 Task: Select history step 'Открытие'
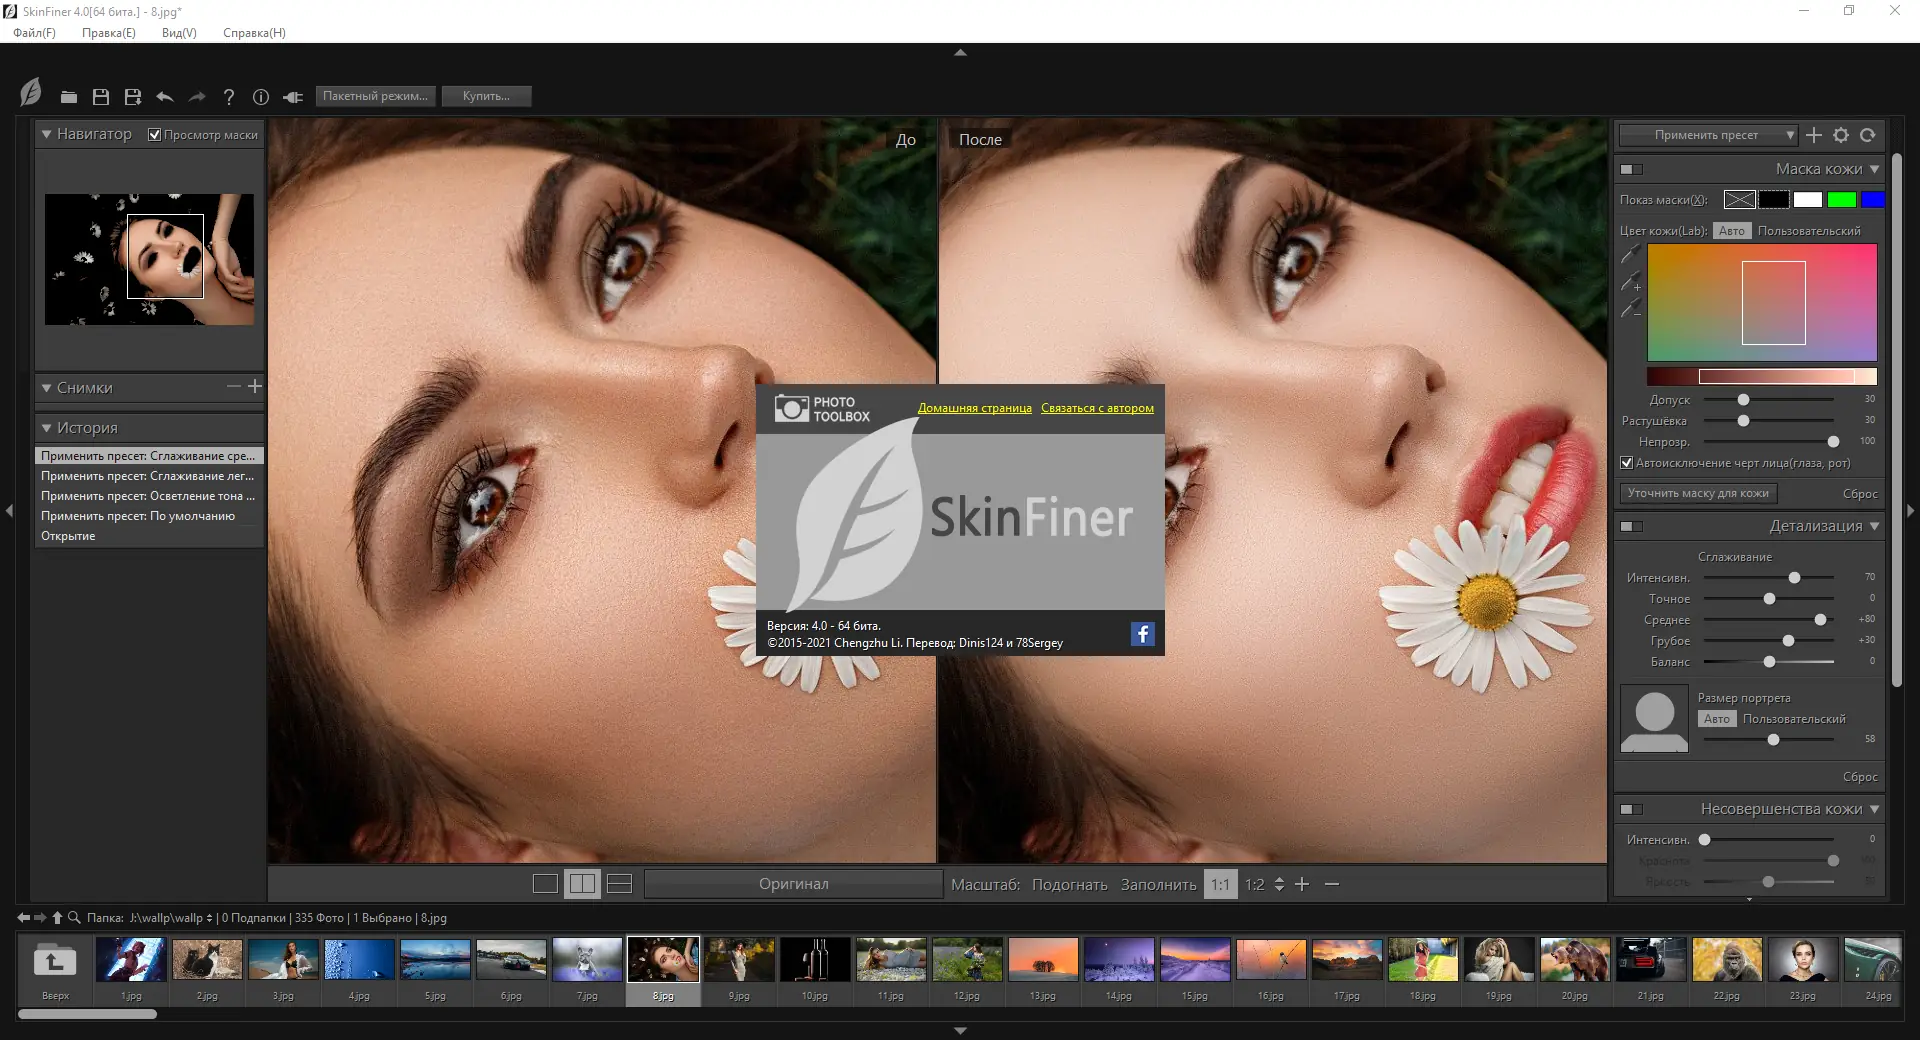click(149, 536)
